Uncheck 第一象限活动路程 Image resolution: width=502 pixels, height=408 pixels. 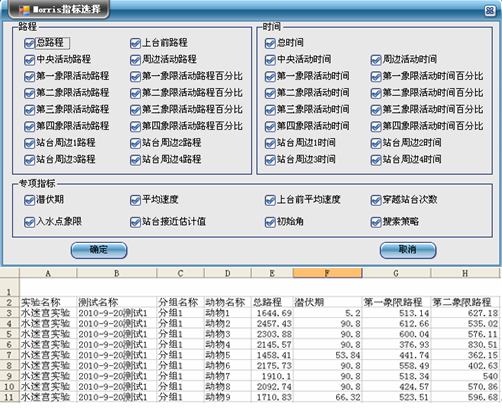(29, 77)
